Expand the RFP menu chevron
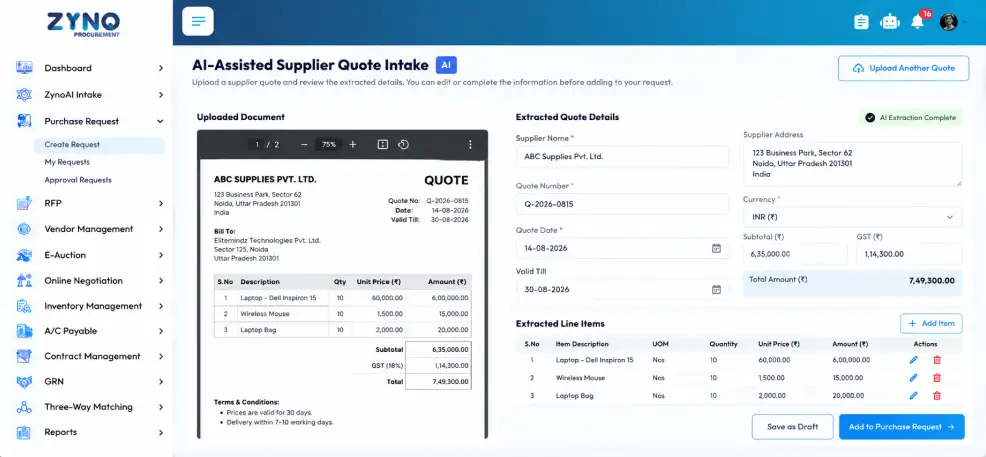 click(160, 203)
